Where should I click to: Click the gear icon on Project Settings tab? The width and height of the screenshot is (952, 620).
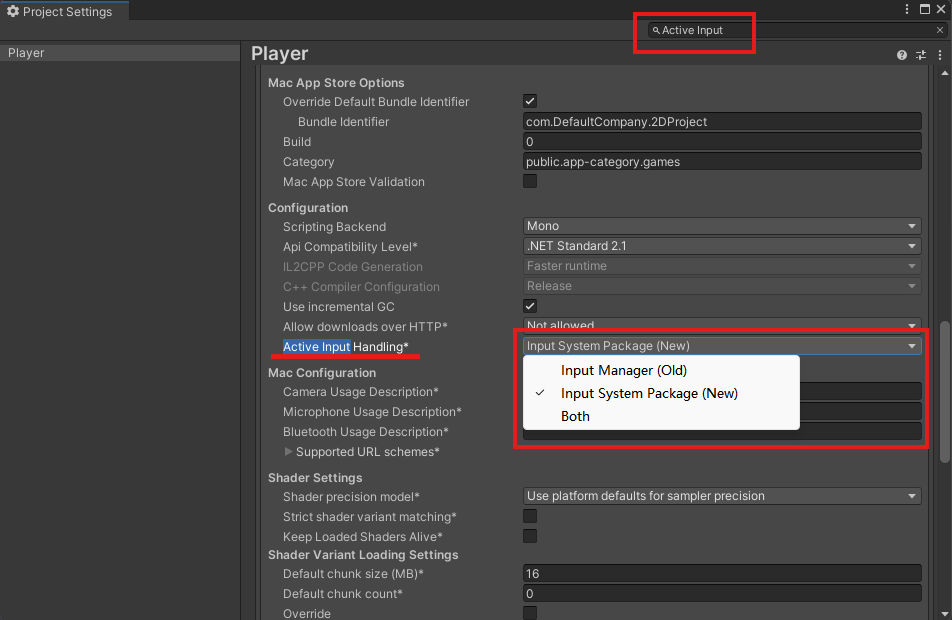tap(13, 11)
